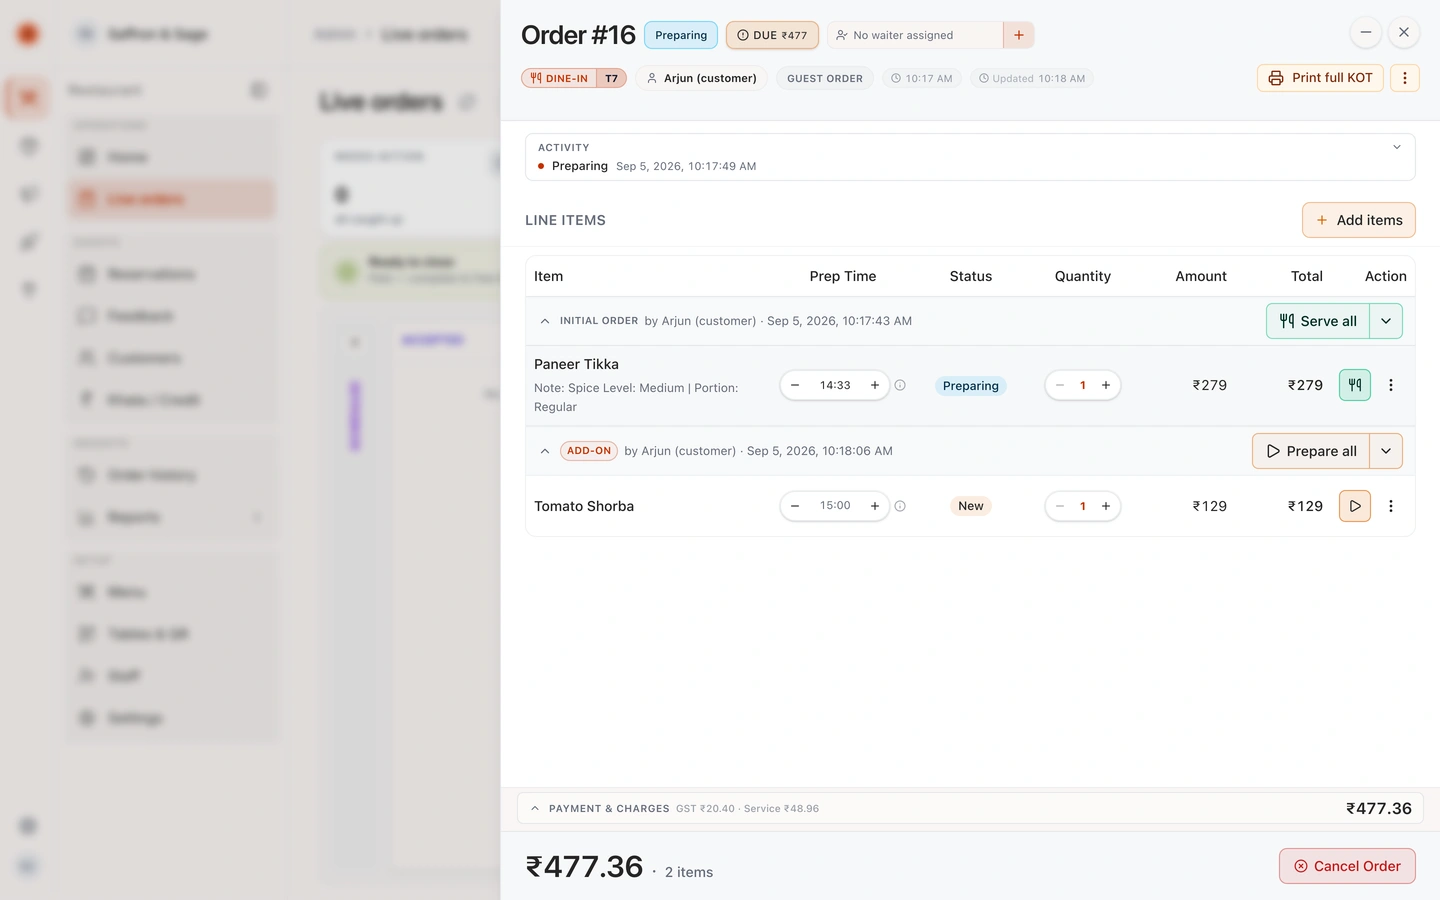Click the GUEST ORDER tag
This screenshot has height=900, width=1440.
825,78
